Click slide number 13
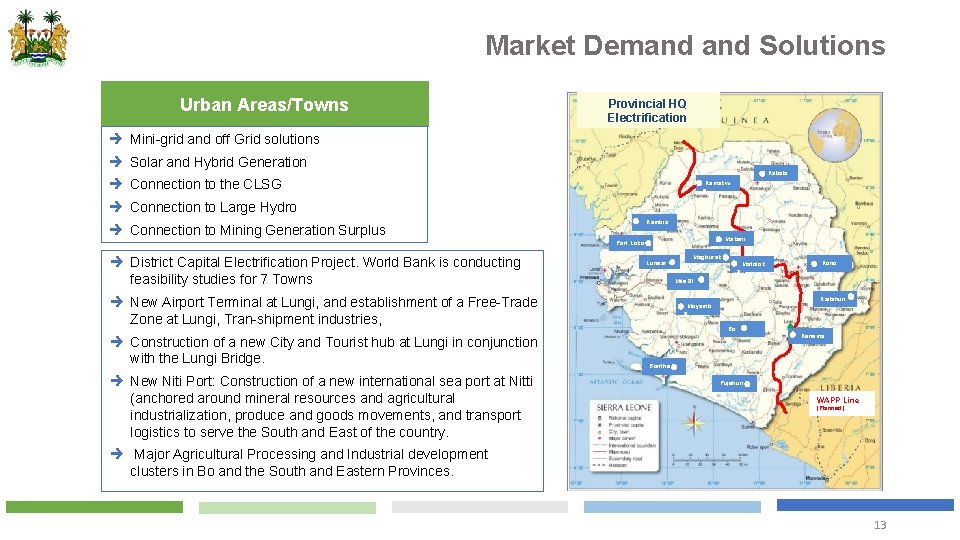 880,525
